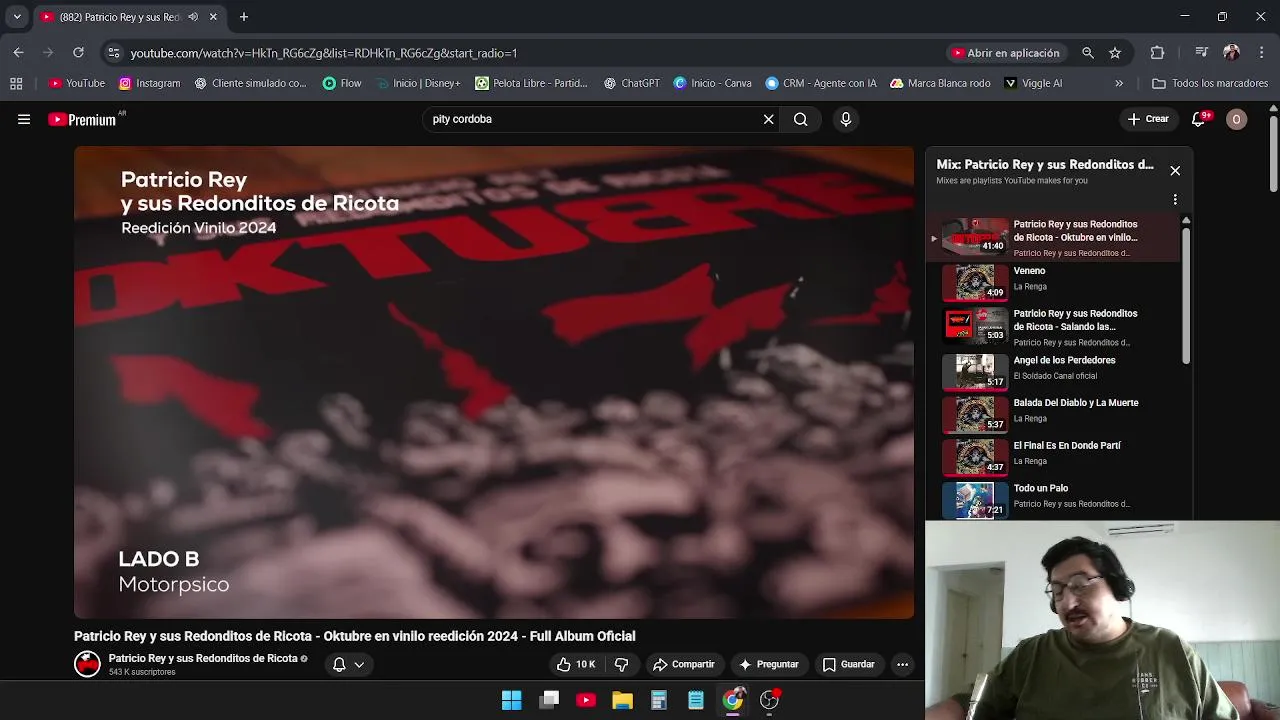Play Veneno by La Renga from mix
This screenshot has width=1280, height=720.
pos(1054,283)
